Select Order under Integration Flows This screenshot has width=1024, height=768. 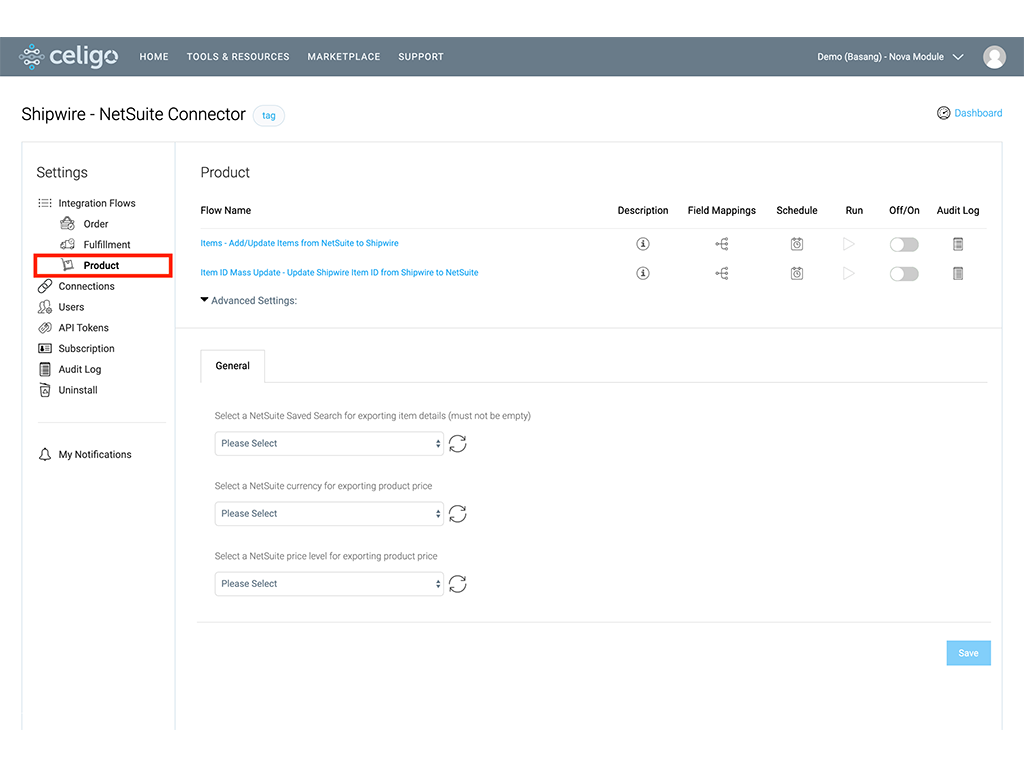pos(96,224)
